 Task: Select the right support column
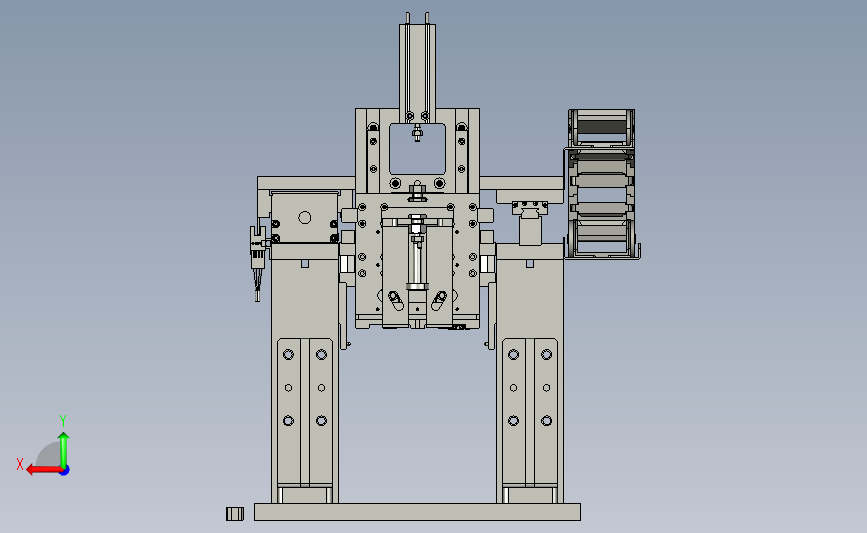(530, 374)
